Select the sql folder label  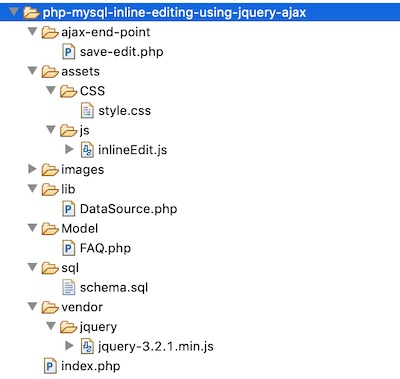pyautogui.click(x=70, y=268)
